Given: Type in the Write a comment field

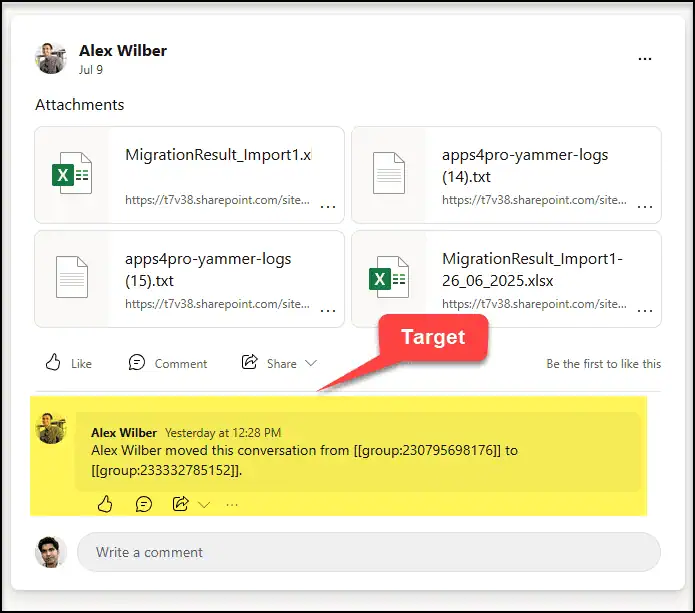Looking at the screenshot, I should click(x=368, y=552).
